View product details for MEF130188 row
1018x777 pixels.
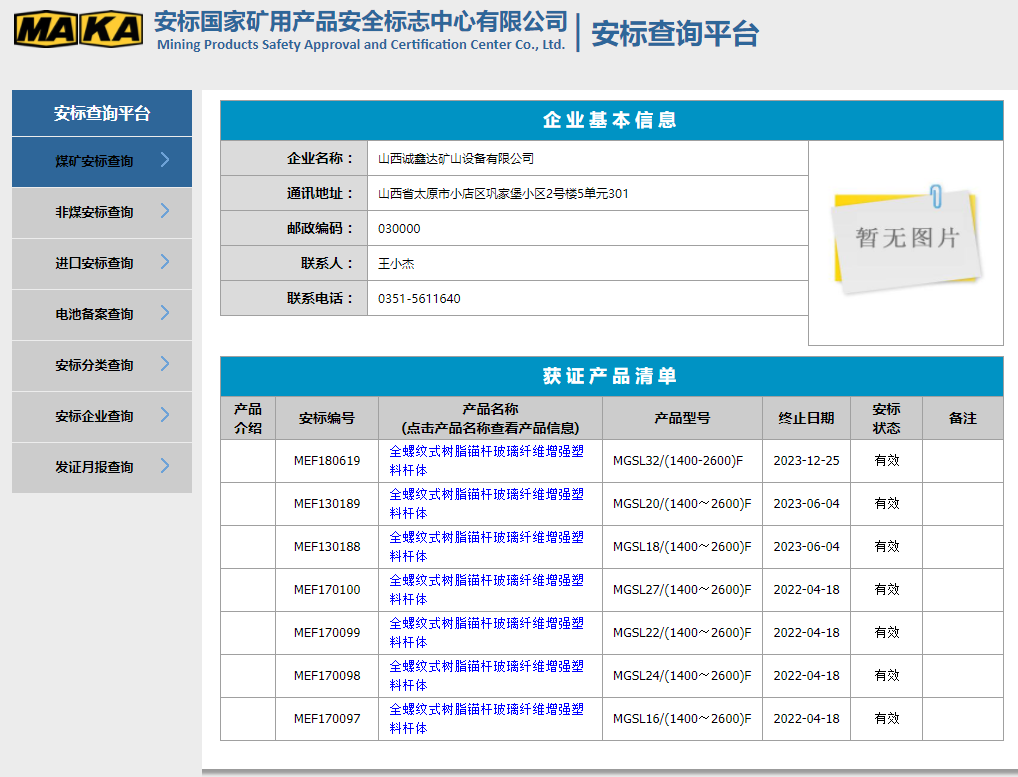[486, 546]
